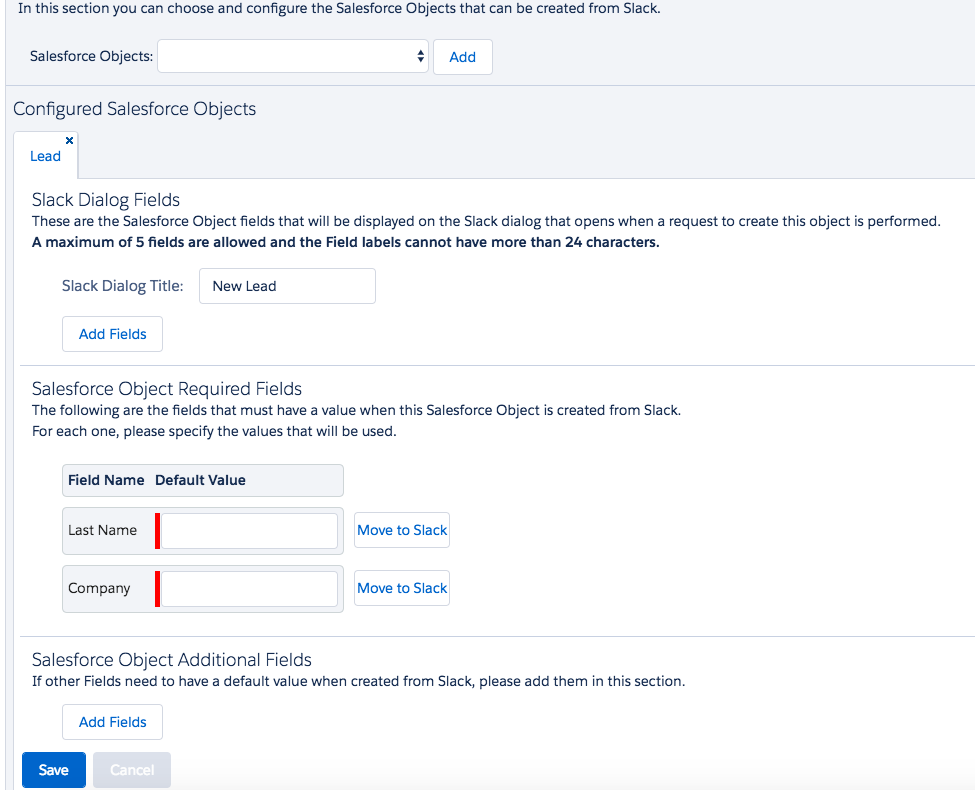The image size is (975, 790).
Task: Click the stepper arrows on the object selector
Action: pyautogui.click(x=420, y=56)
